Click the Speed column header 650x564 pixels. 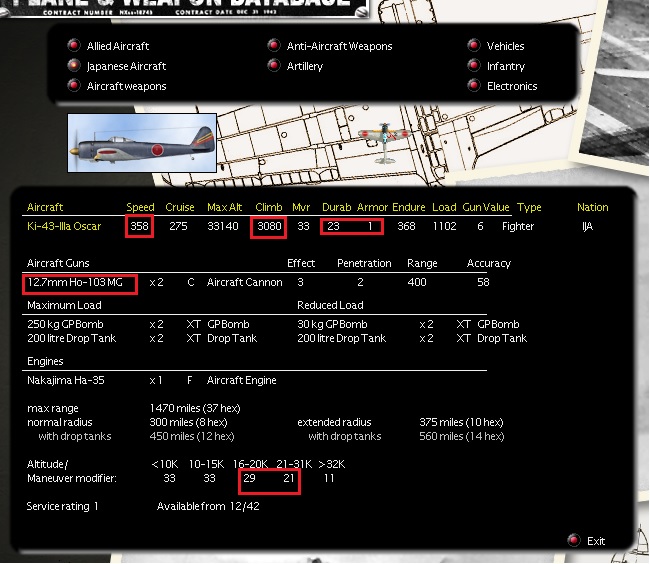click(140, 207)
